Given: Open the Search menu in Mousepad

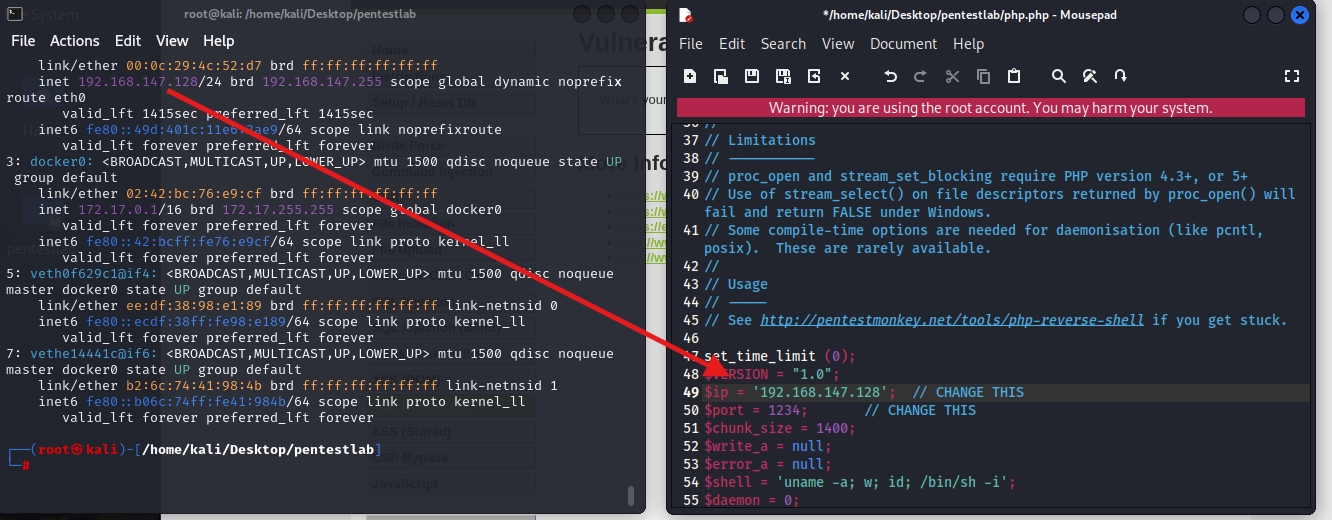Looking at the screenshot, I should coord(783,44).
